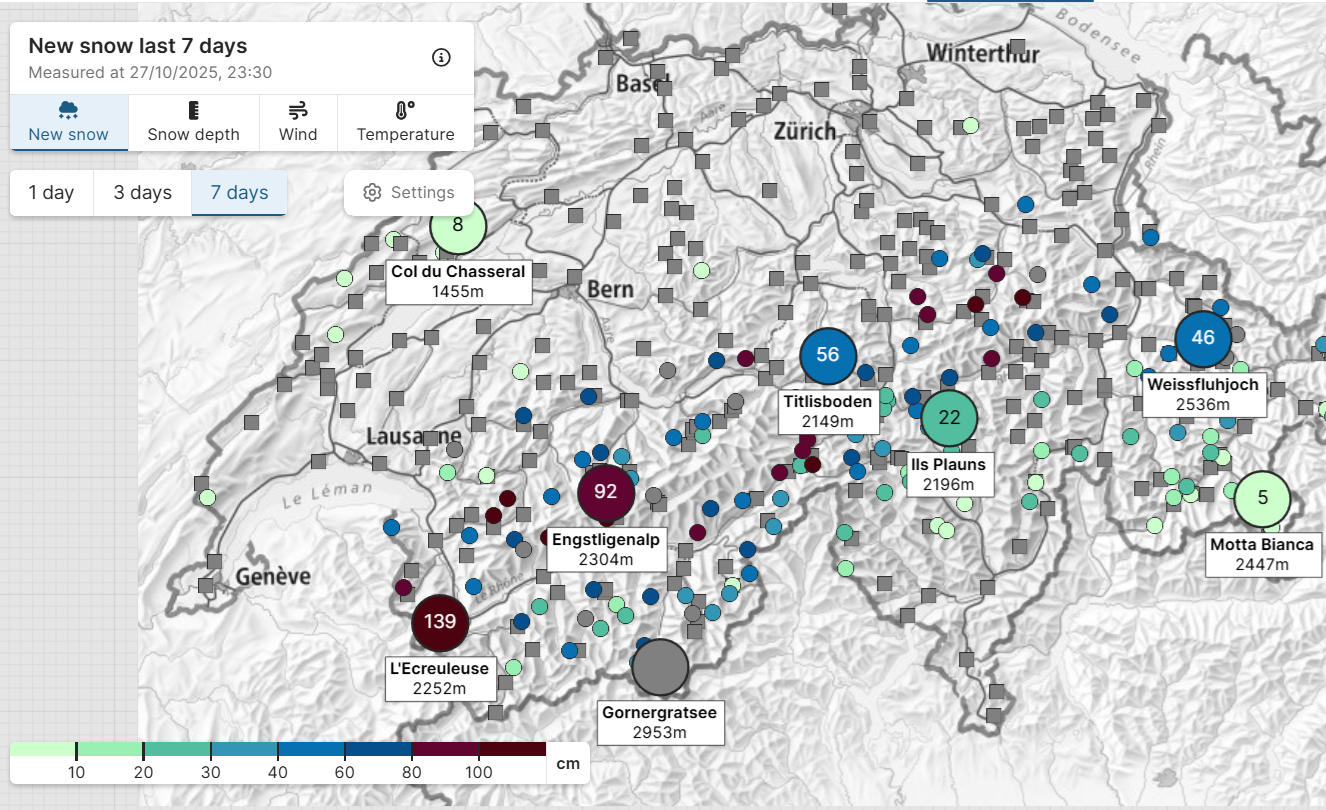Select the Titlisboden marker showing 56
The width and height of the screenshot is (1326, 810).
828,355
